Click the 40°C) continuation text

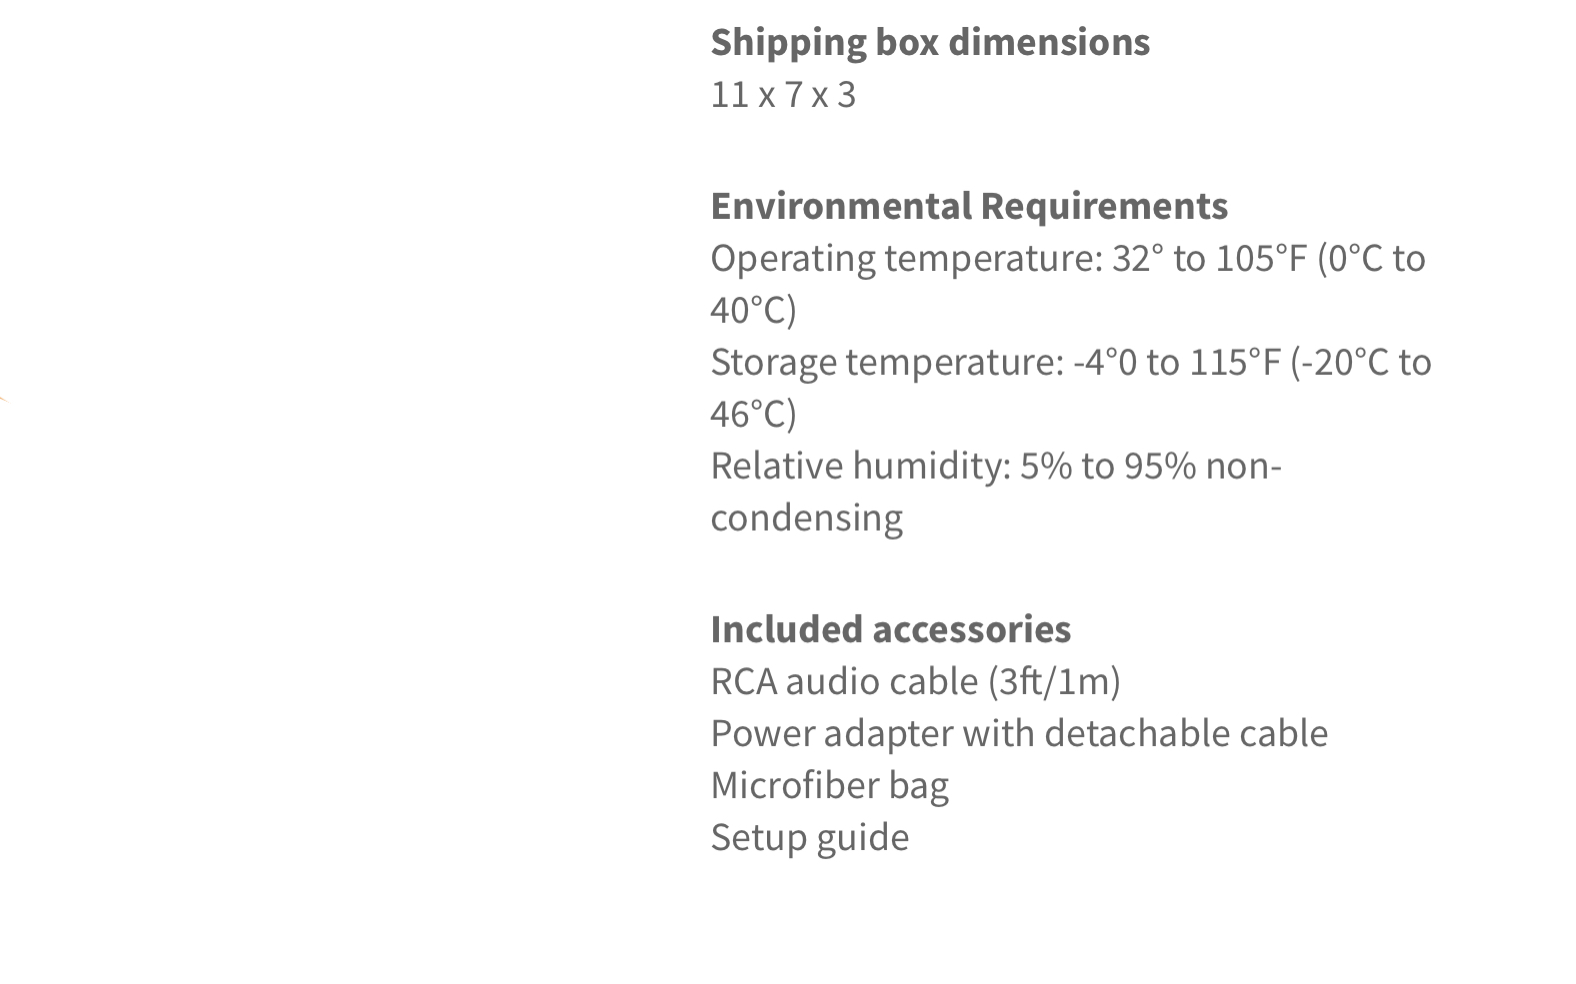tap(753, 310)
